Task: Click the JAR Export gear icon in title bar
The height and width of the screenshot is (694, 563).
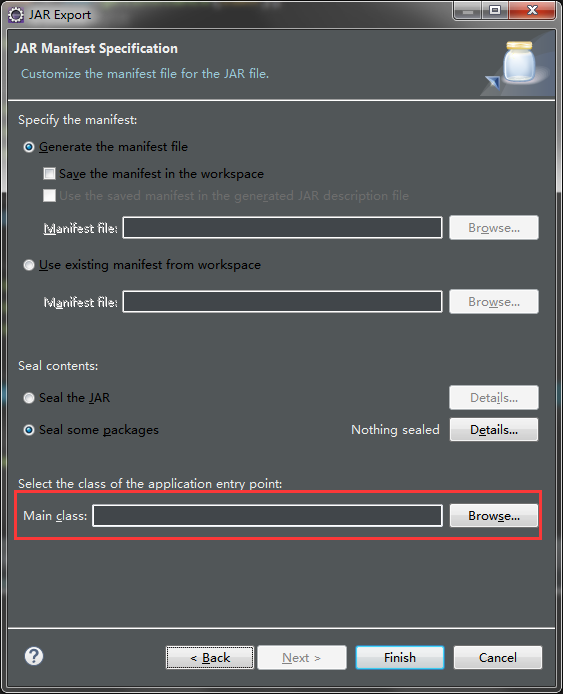Action: [x=16, y=15]
